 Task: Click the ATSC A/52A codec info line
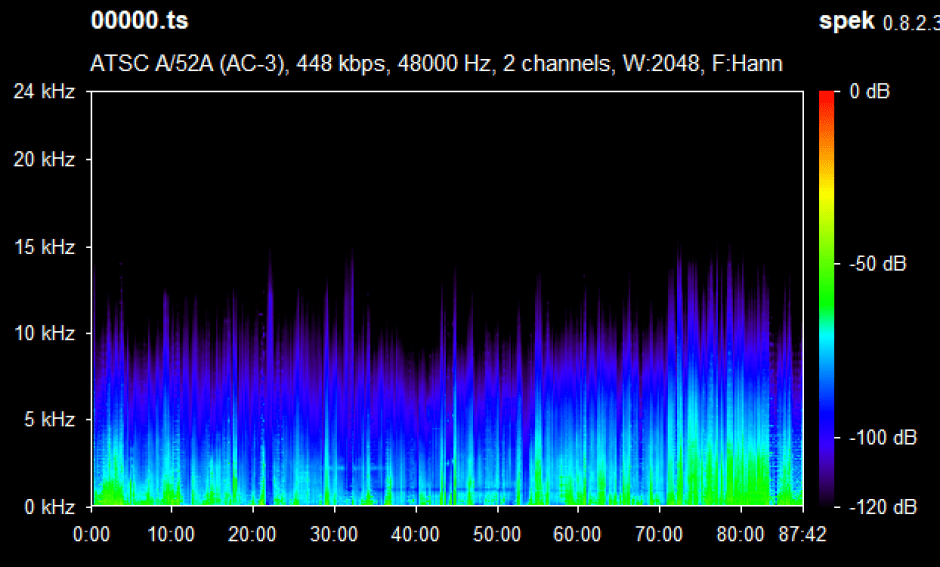[436, 64]
